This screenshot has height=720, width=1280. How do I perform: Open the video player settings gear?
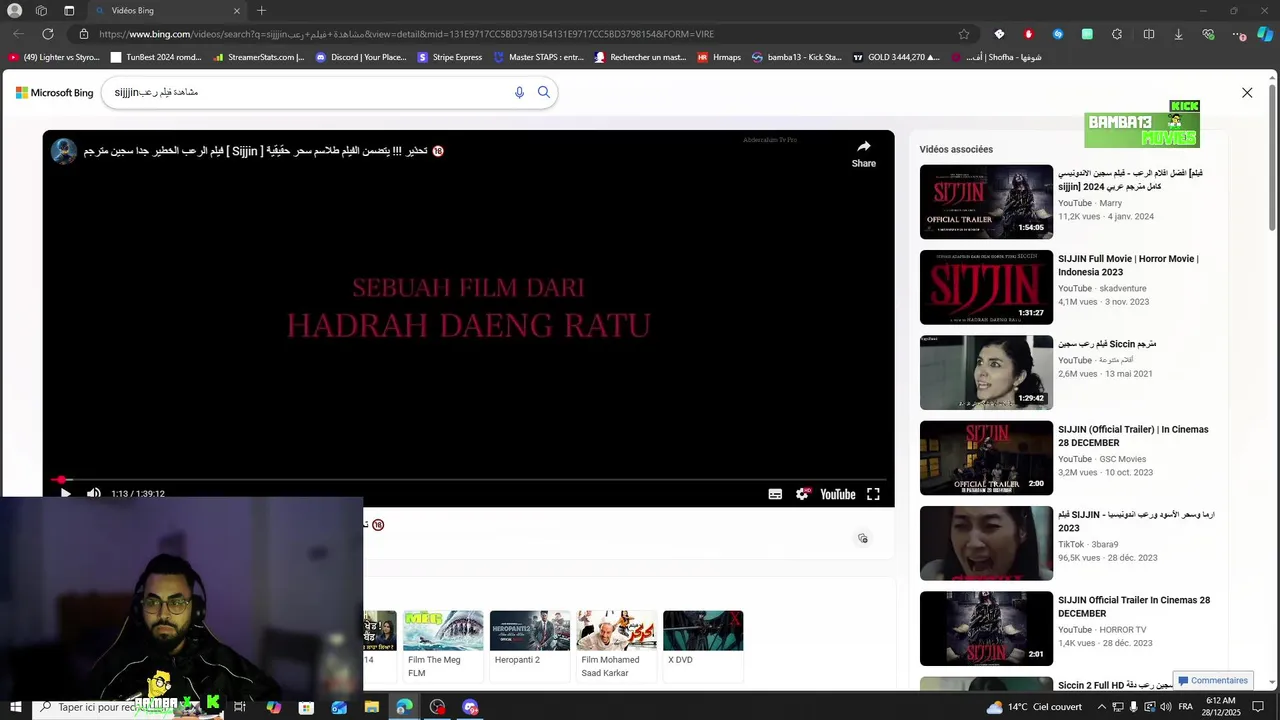[x=802, y=494]
